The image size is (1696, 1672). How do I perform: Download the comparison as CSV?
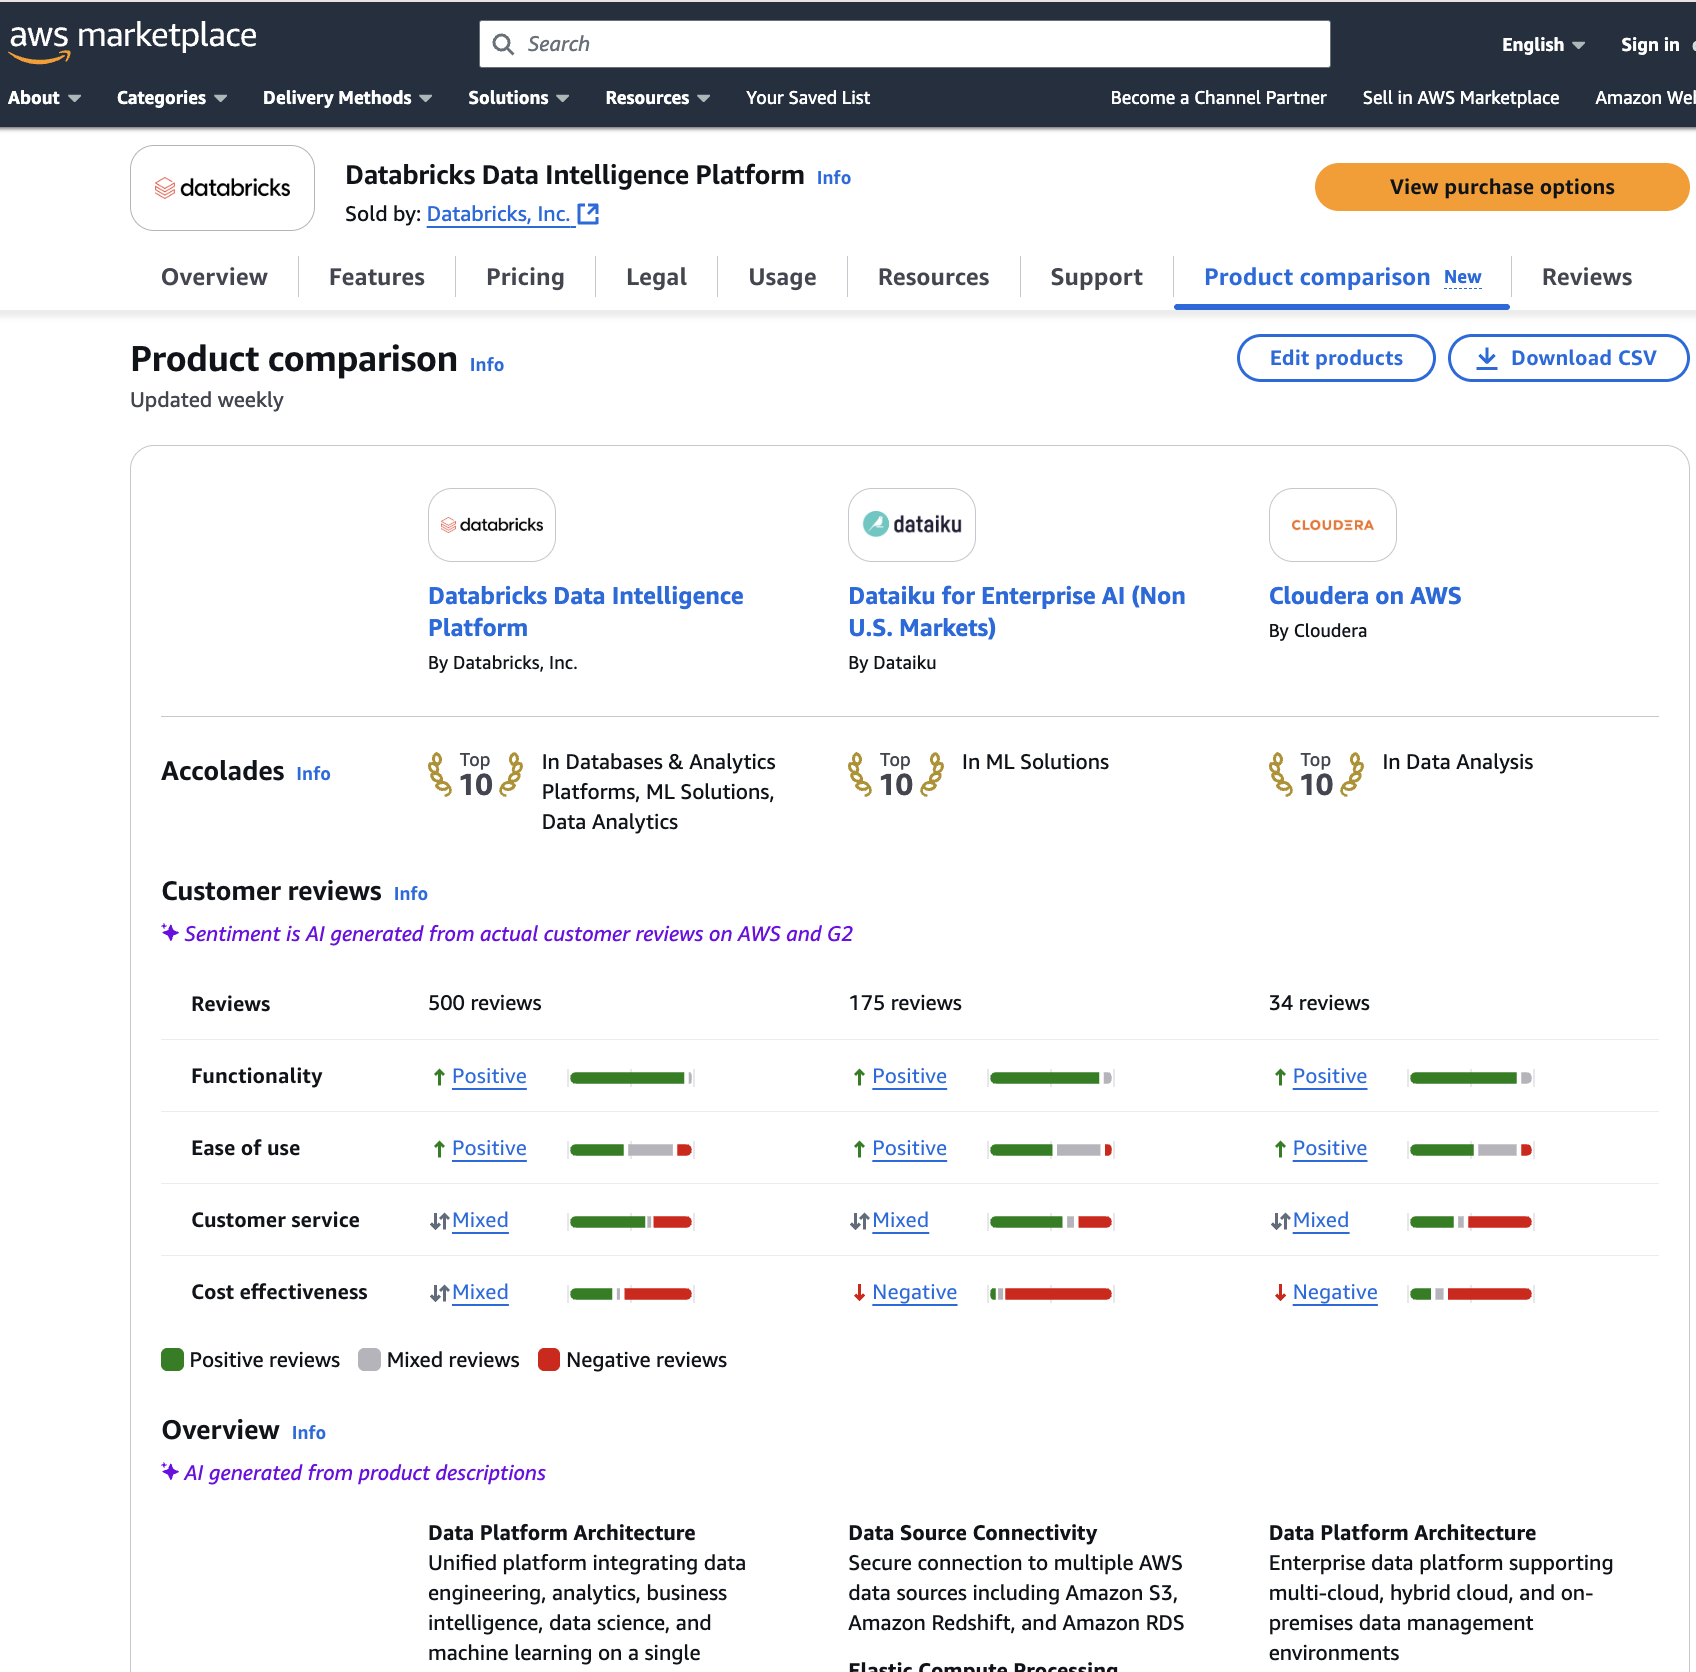click(x=1568, y=358)
